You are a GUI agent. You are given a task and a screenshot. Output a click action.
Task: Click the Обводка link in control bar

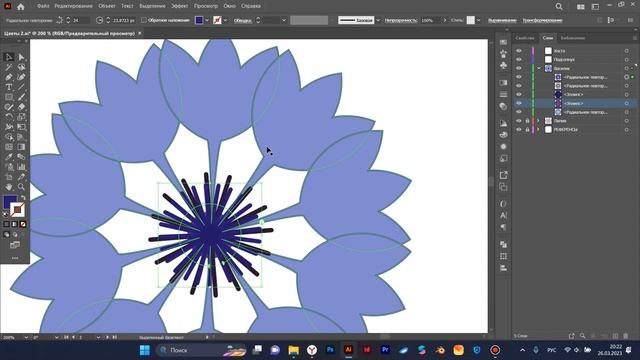[x=242, y=20]
